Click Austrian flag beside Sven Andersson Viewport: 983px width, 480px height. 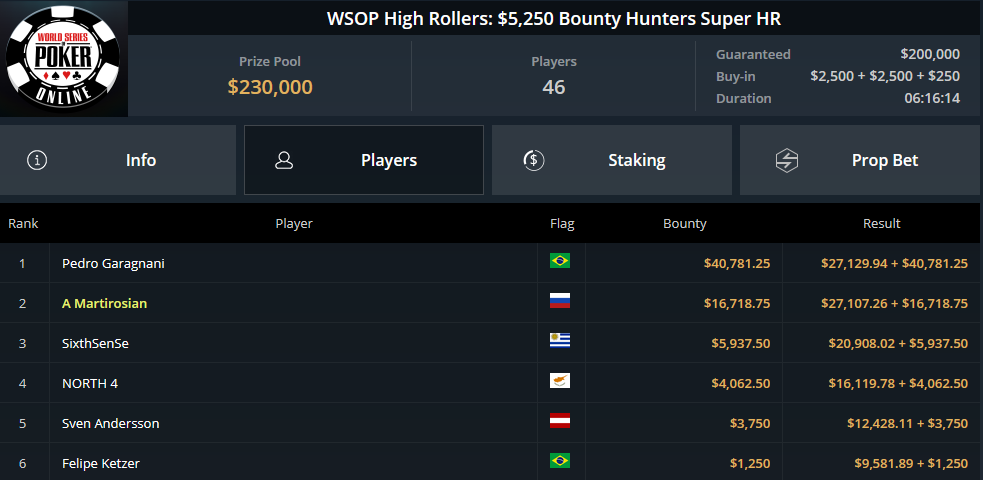click(560, 420)
